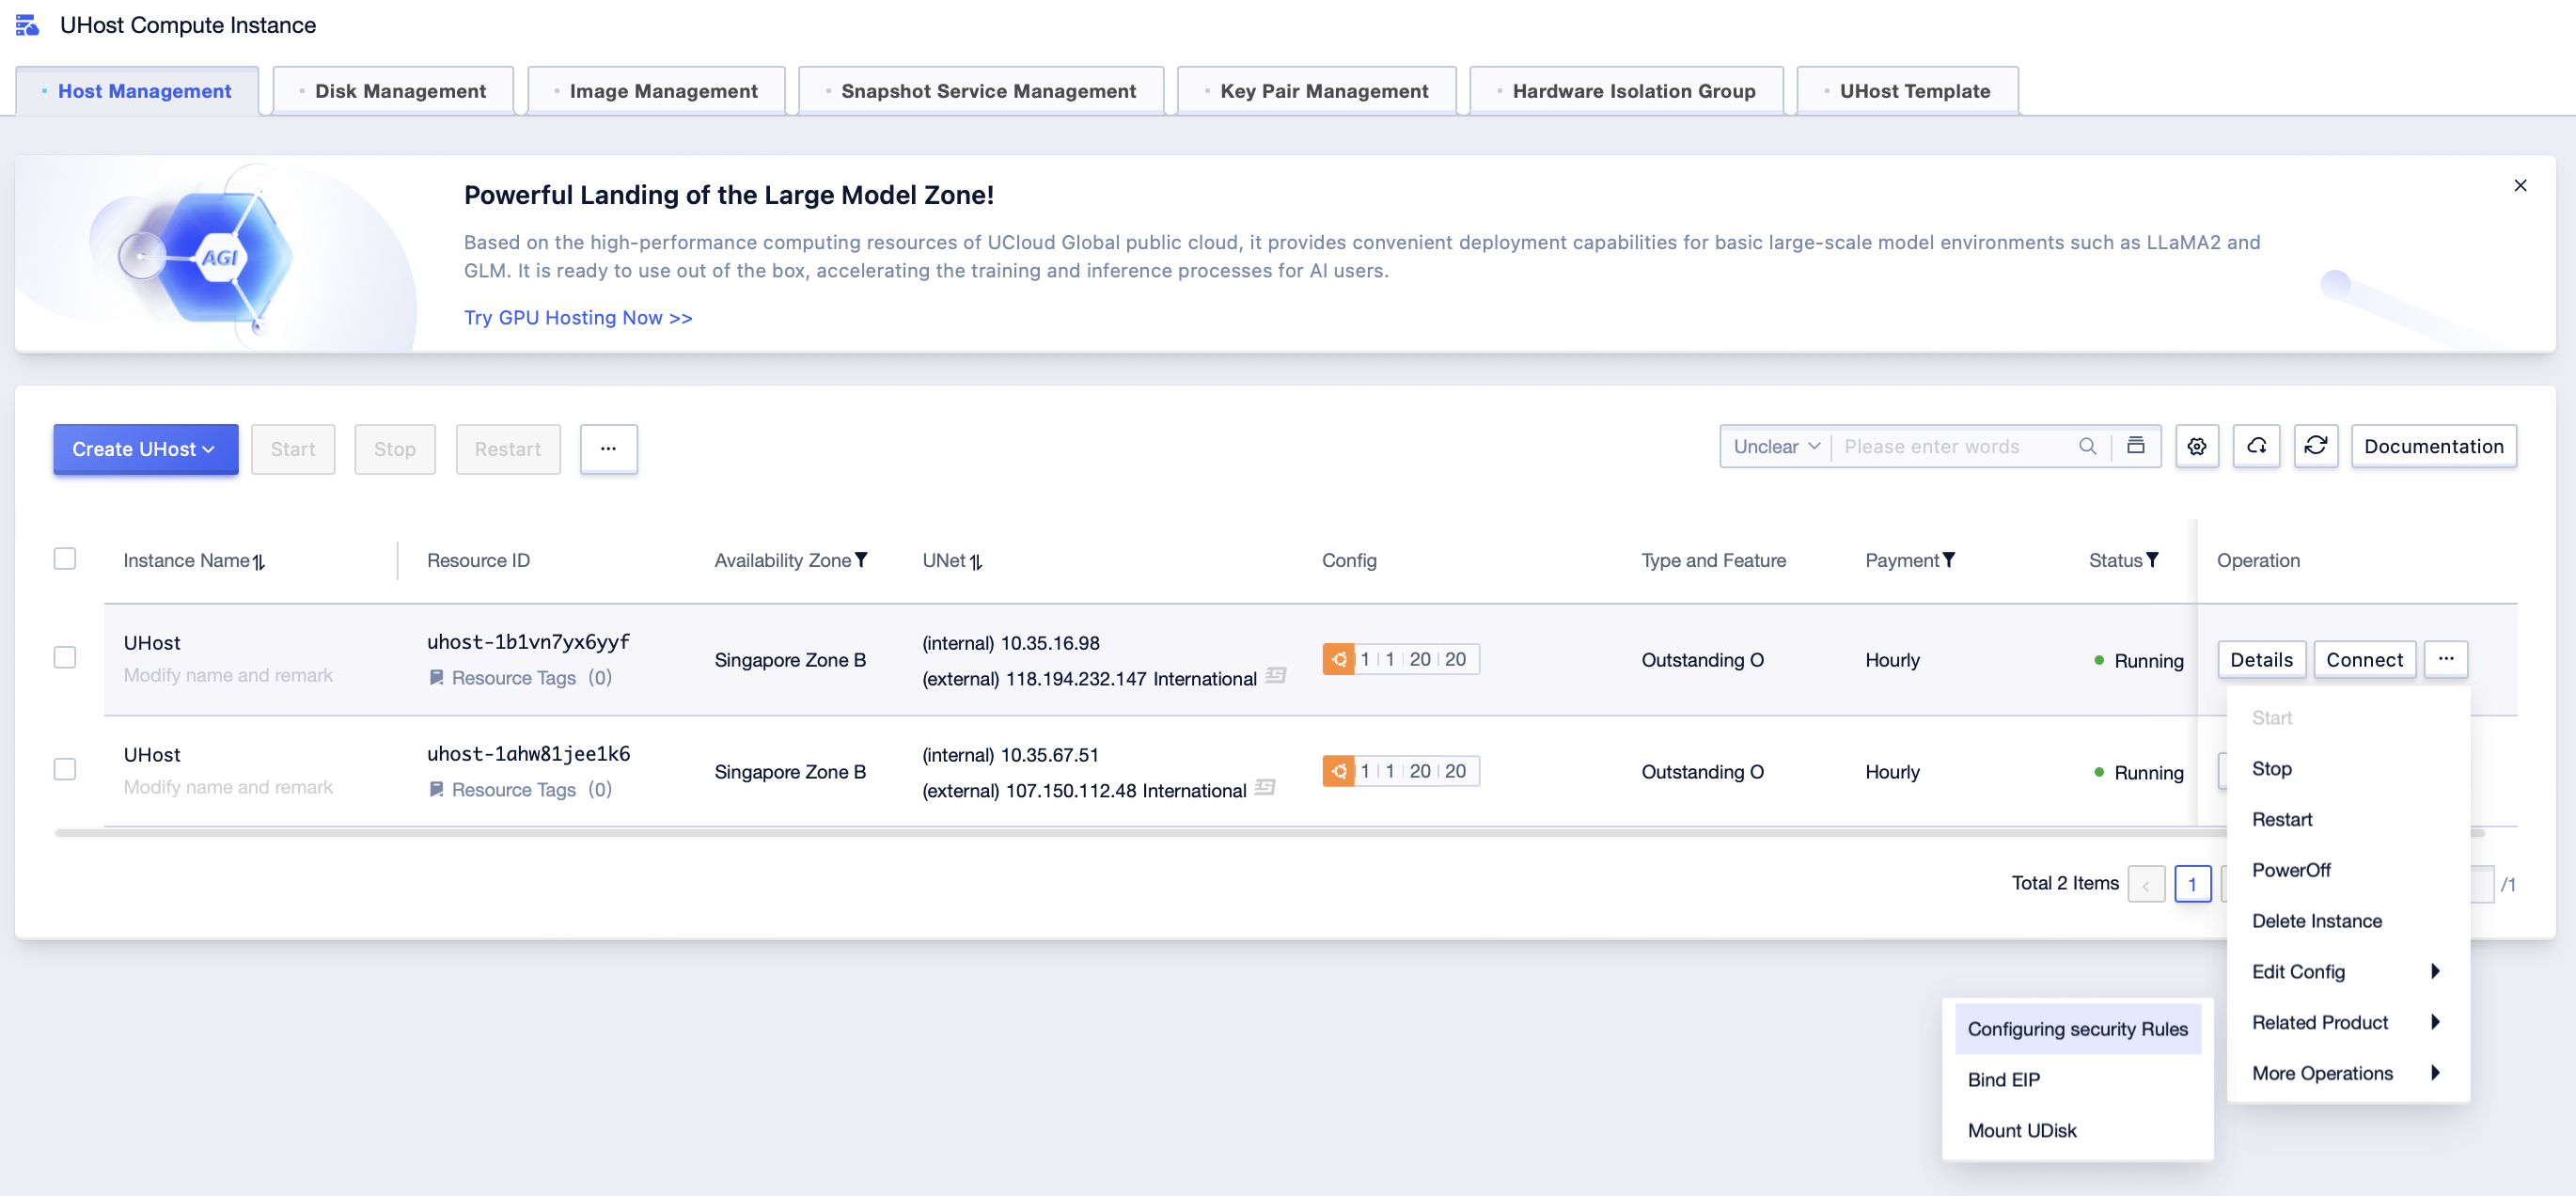Click EIP detail icon next to 118.194.232.147
The width and height of the screenshot is (2576, 1196).
click(x=1275, y=677)
